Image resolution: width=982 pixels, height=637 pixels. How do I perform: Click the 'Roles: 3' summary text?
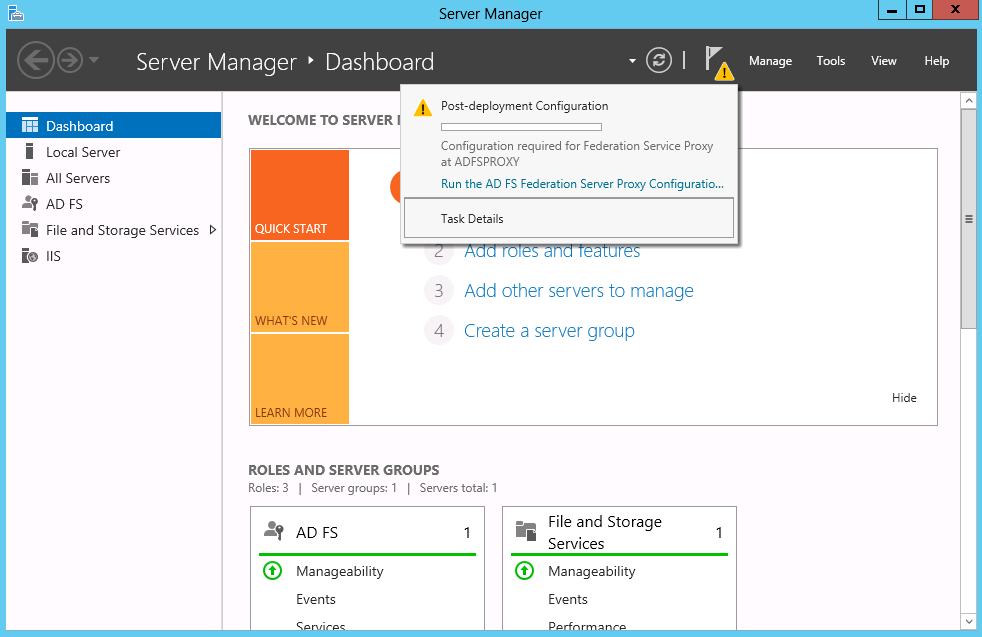tap(268, 488)
